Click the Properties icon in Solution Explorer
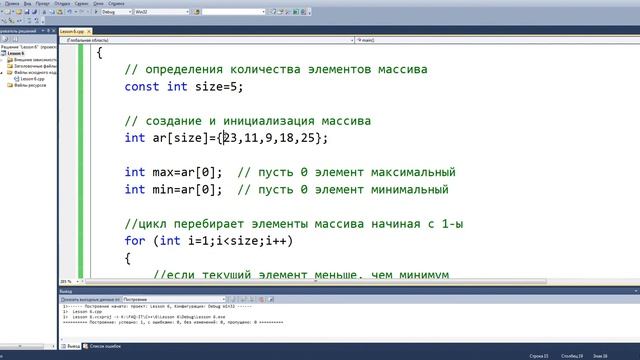The image size is (640, 360). (x=5, y=39)
